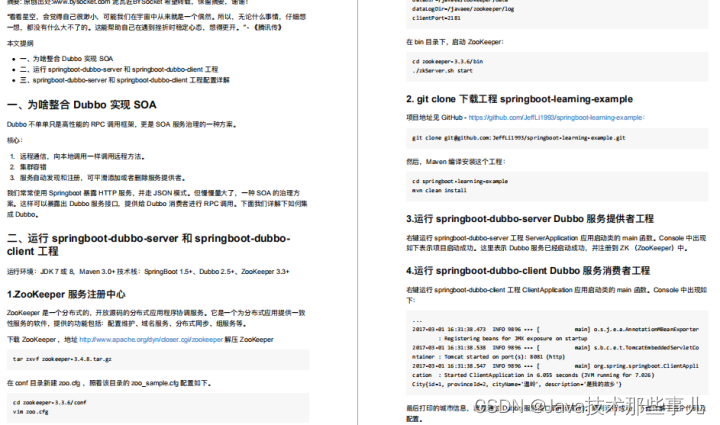Click the "核心:" label

point(15,140)
